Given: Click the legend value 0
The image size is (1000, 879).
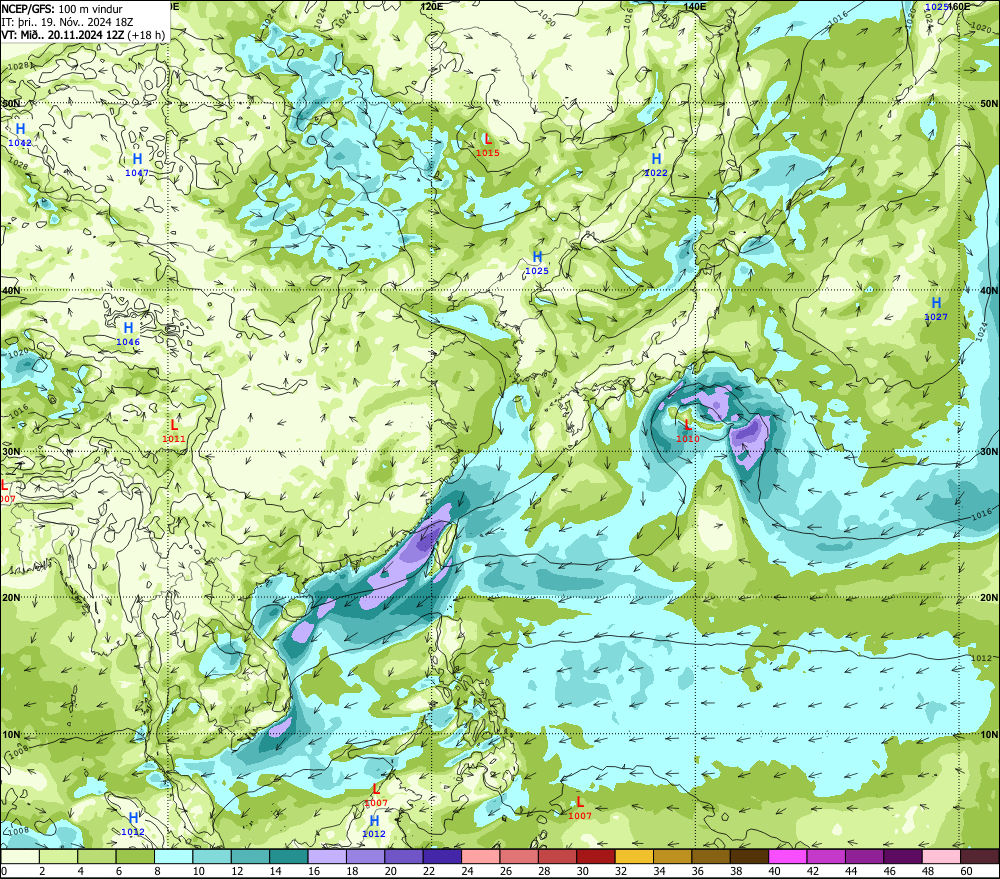Looking at the screenshot, I should (x=4, y=871).
